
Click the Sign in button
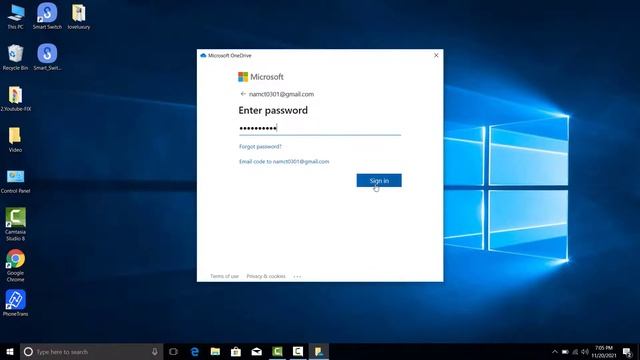tap(379, 180)
